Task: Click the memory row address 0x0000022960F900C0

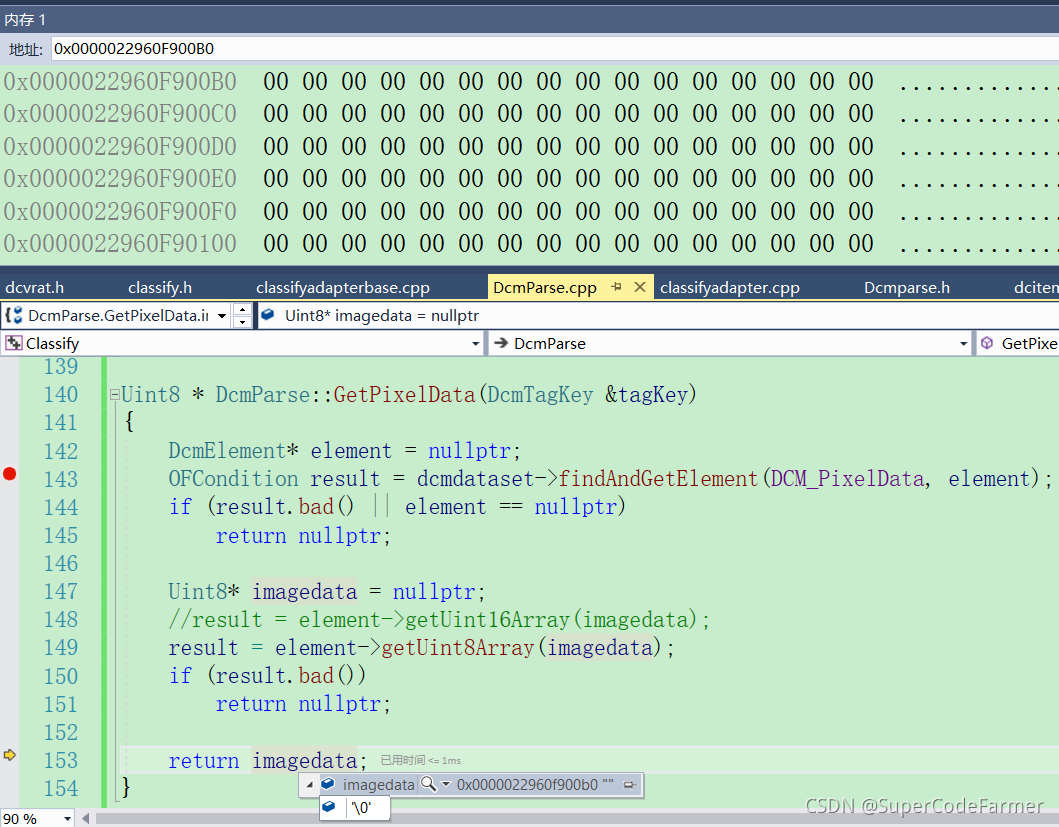Action: [120, 114]
